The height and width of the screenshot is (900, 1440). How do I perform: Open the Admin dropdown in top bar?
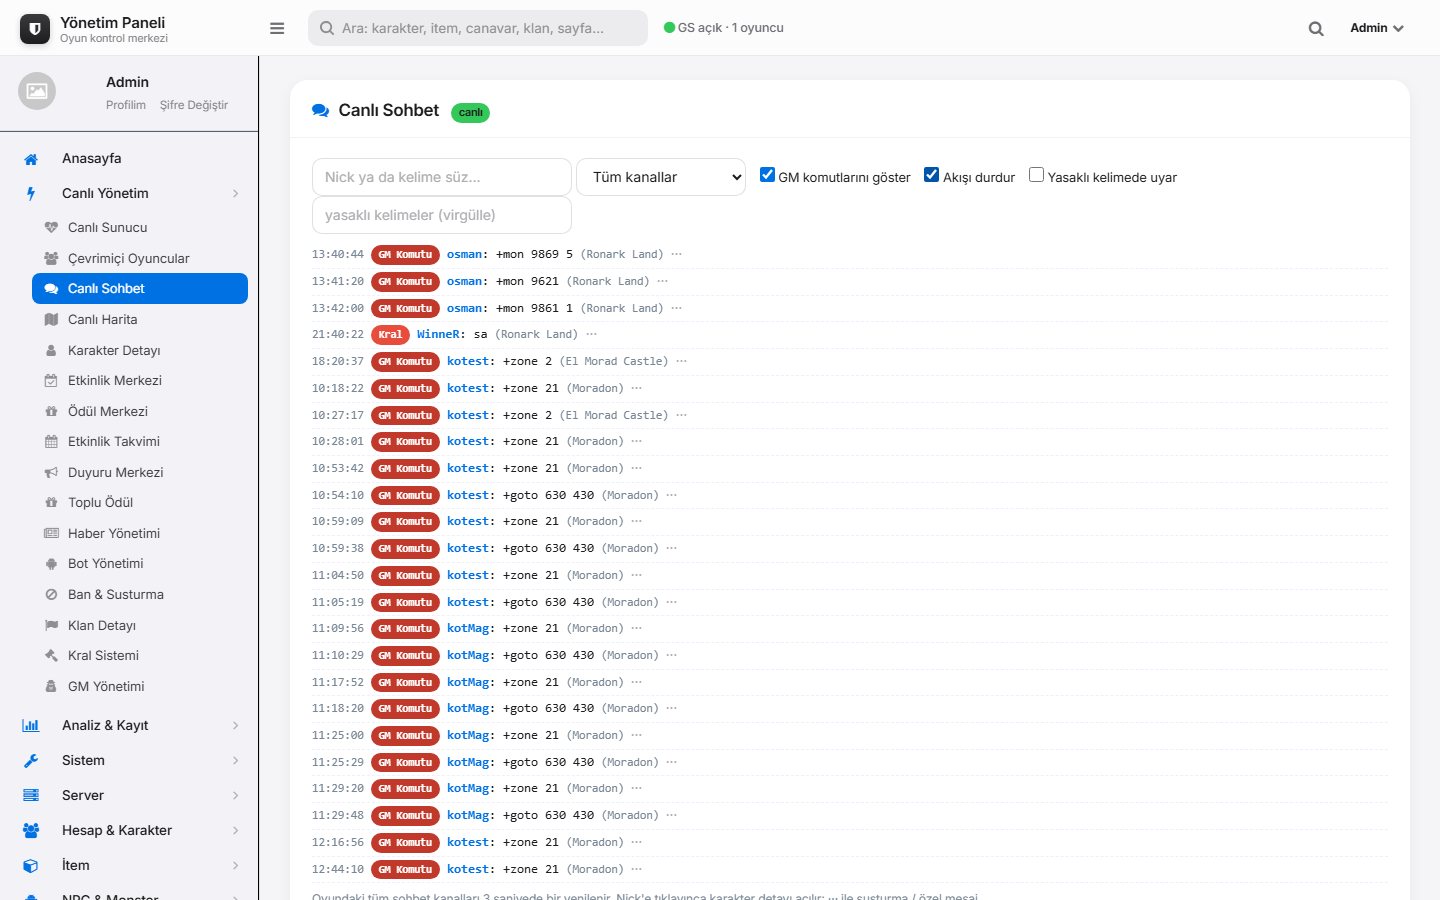tap(1377, 28)
